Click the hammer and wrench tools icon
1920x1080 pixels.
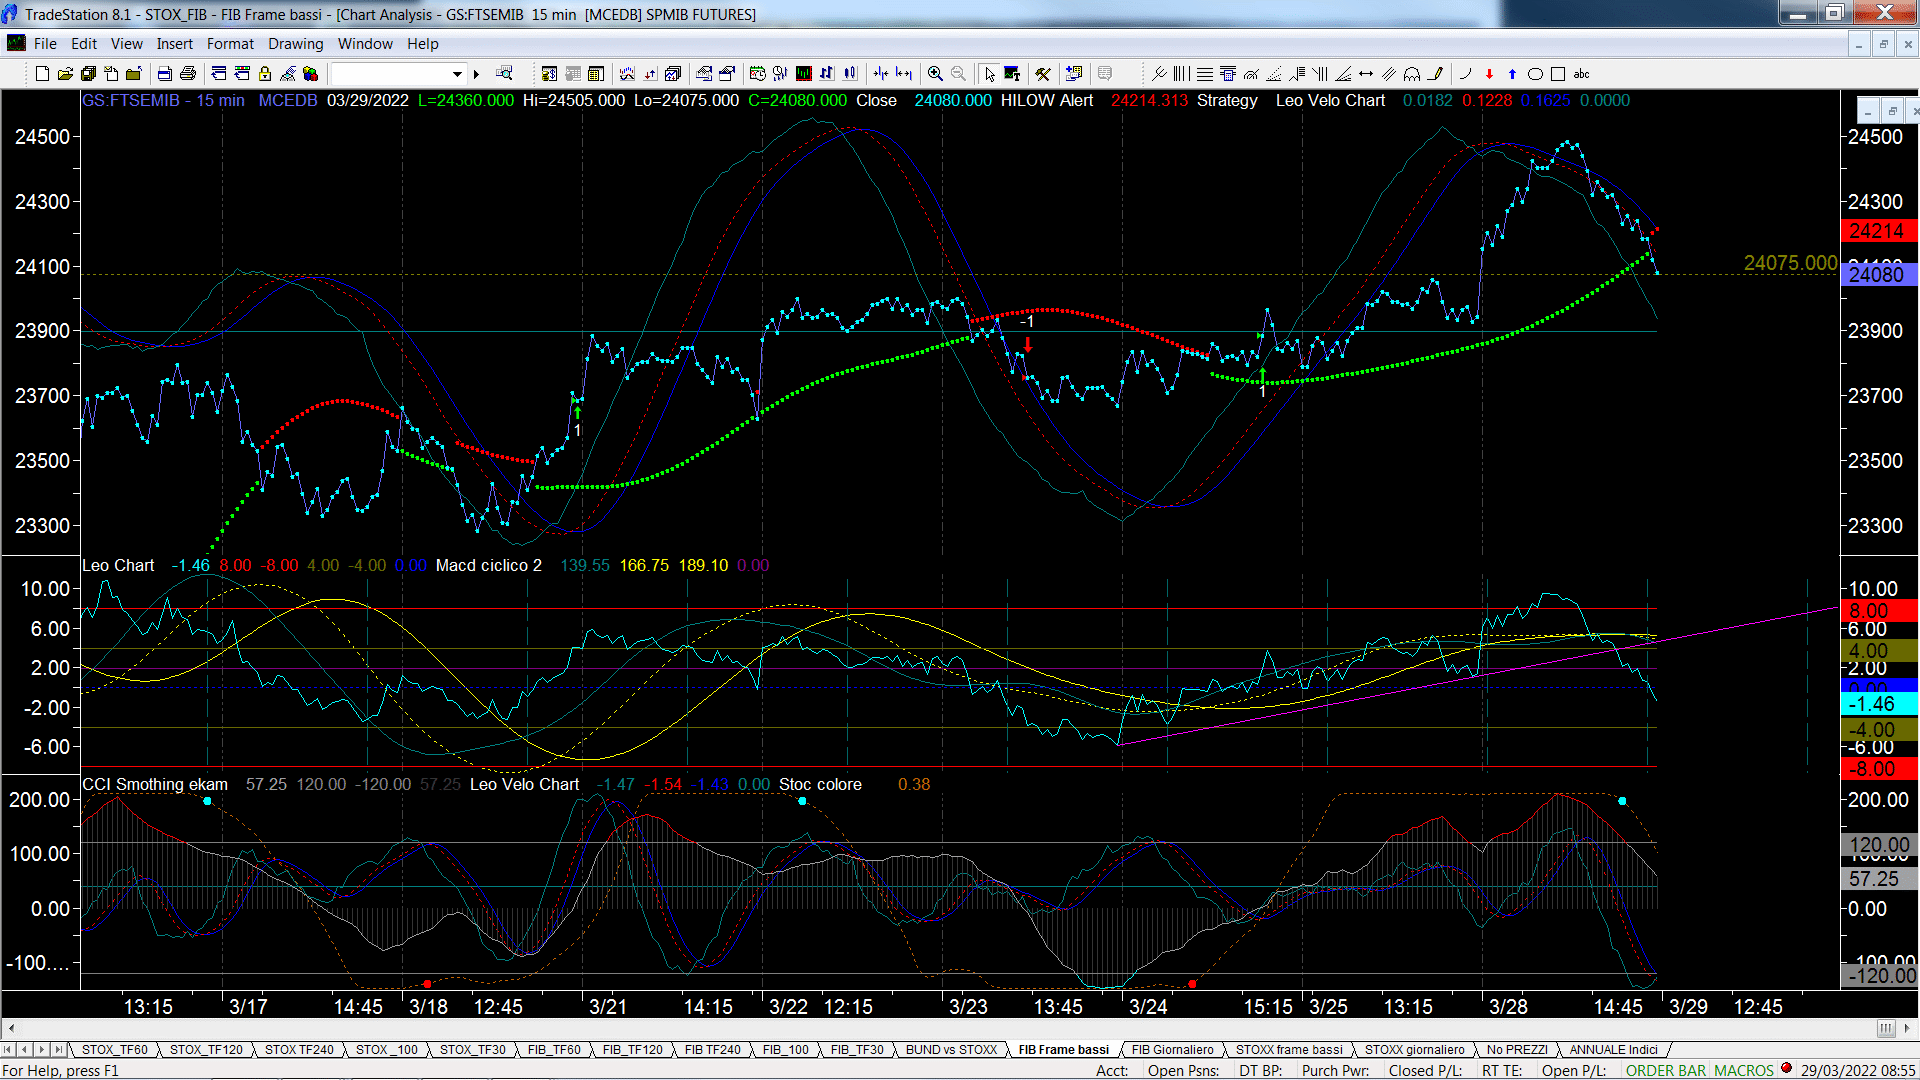pos(1042,74)
